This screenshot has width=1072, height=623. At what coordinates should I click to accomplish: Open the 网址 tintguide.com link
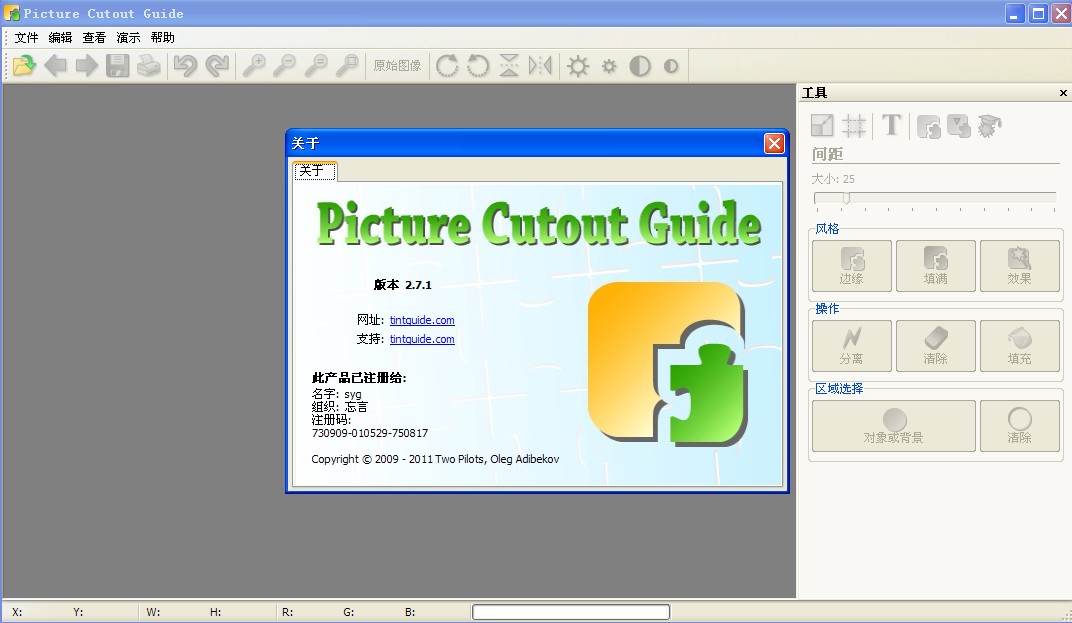(422, 320)
